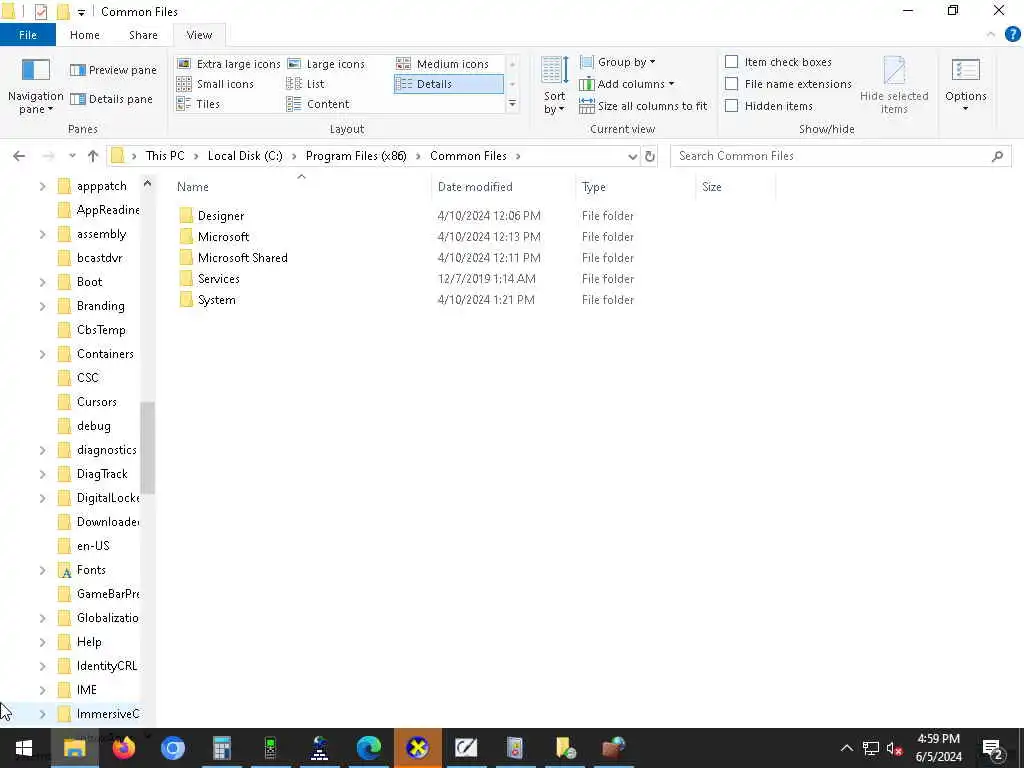Toggle the Details pane

tap(112, 99)
